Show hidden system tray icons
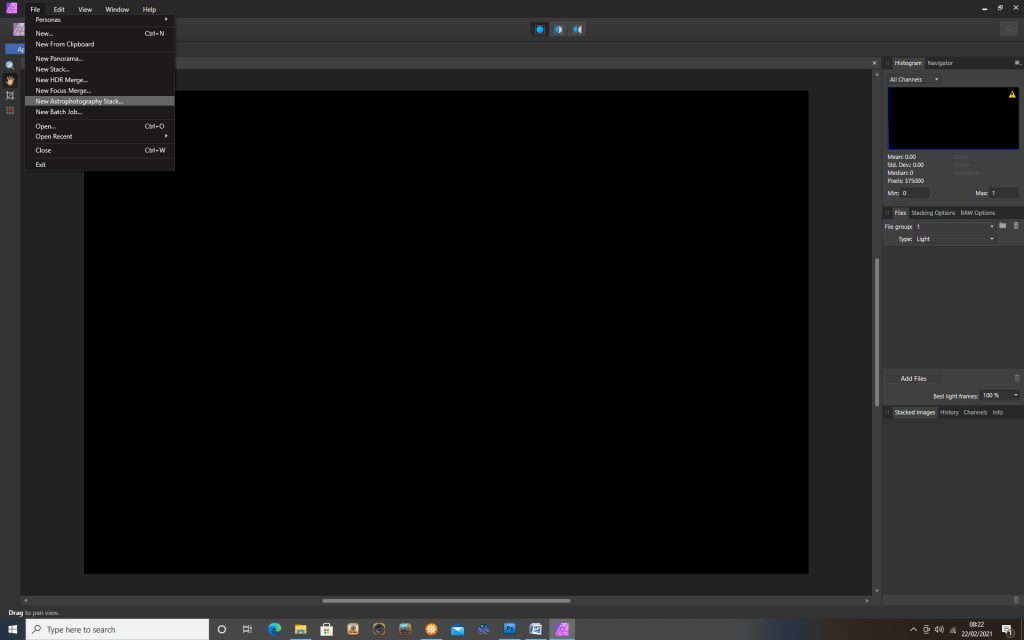This screenshot has width=1024, height=640. click(913, 630)
